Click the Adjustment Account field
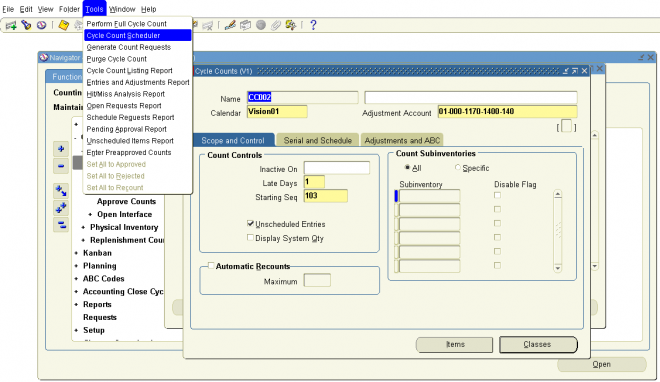660x382 pixels. point(507,111)
